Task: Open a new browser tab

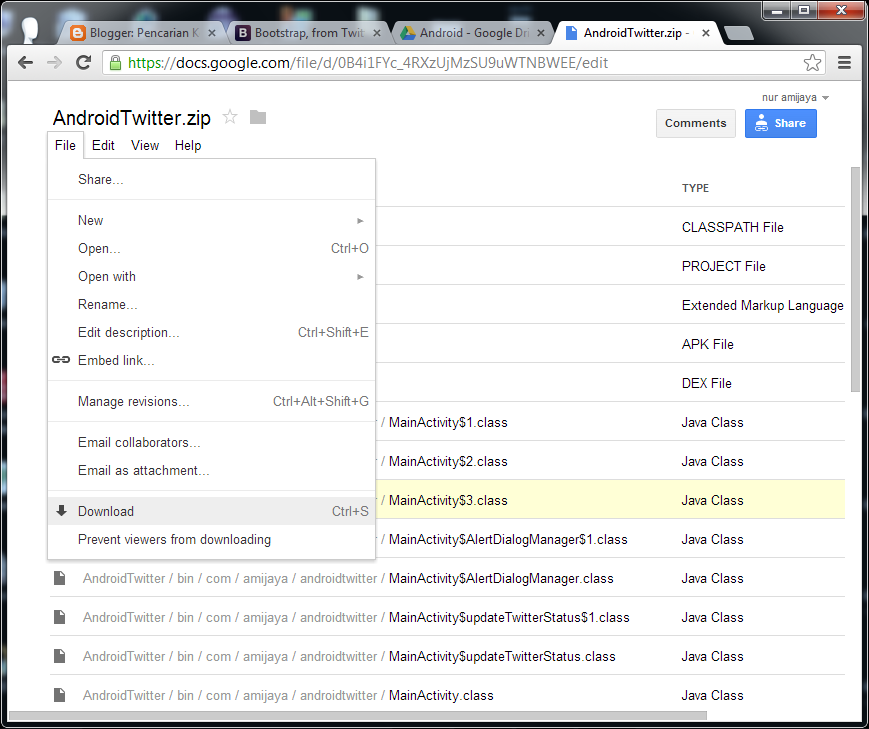Action: (x=739, y=33)
